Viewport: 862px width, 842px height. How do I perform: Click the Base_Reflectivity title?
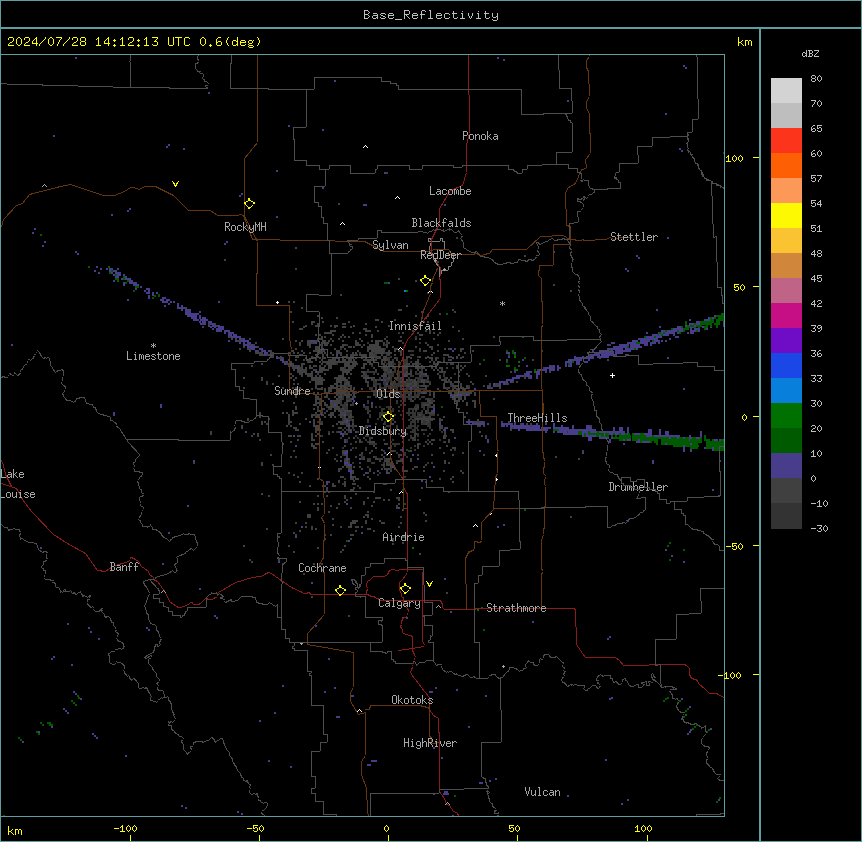click(431, 15)
